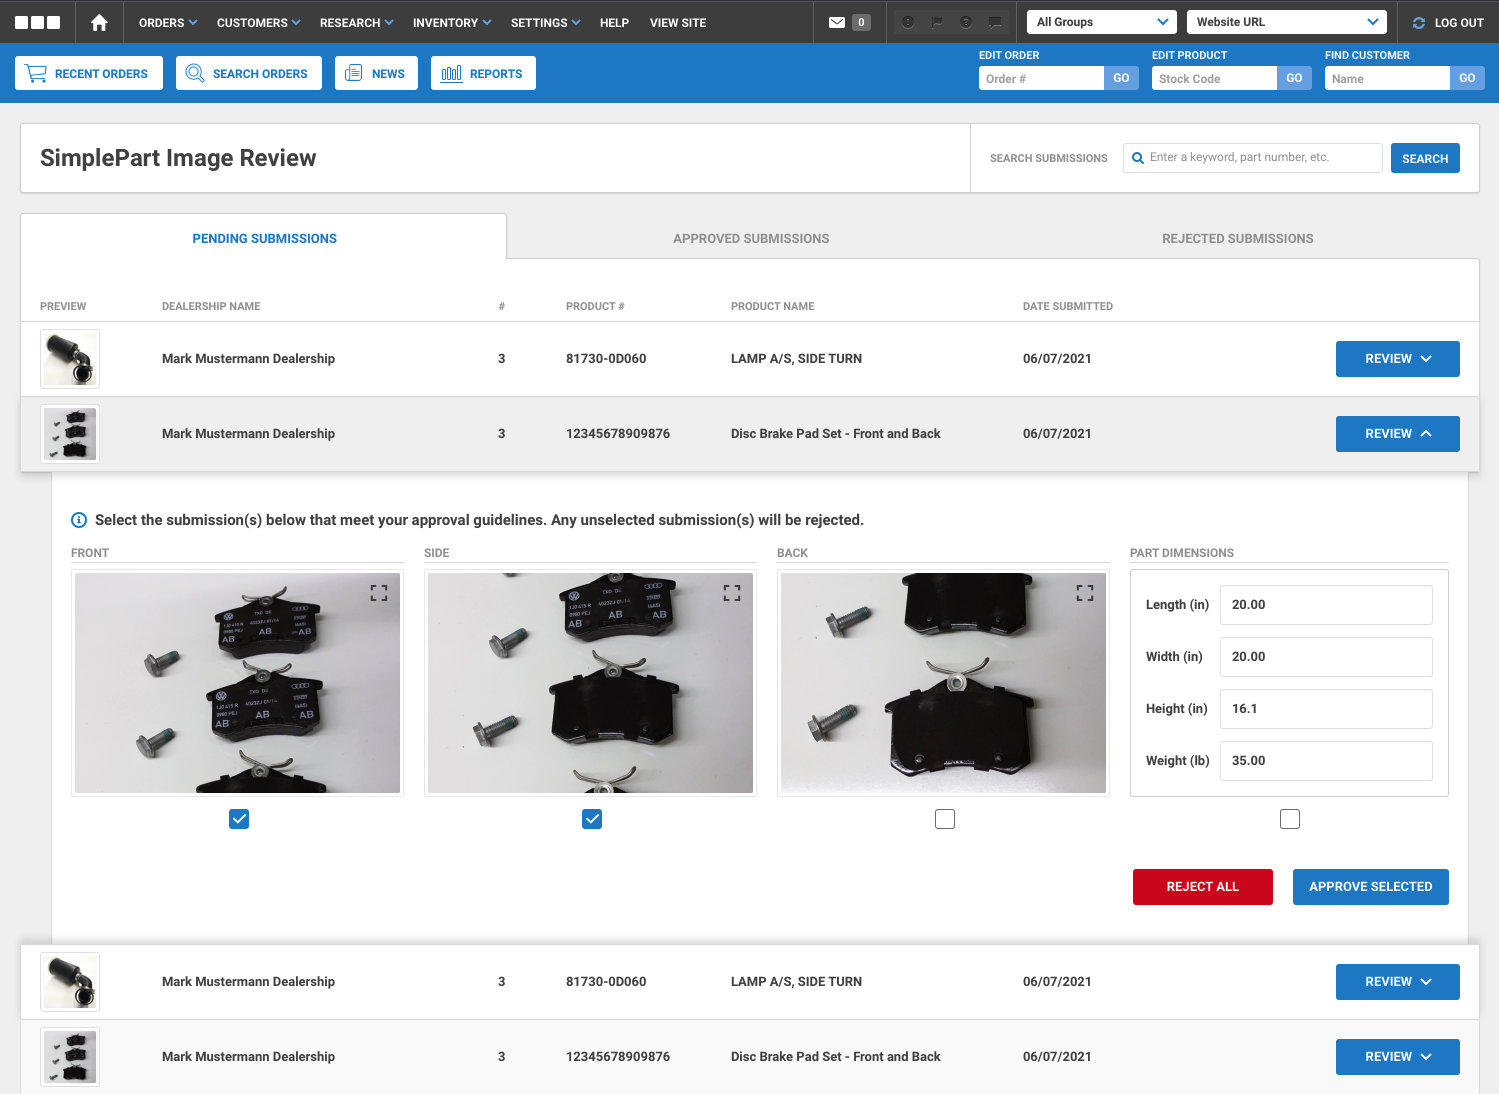The width and height of the screenshot is (1499, 1094).
Task: Click the Length (in) input field
Action: click(x=1326, y=605)
